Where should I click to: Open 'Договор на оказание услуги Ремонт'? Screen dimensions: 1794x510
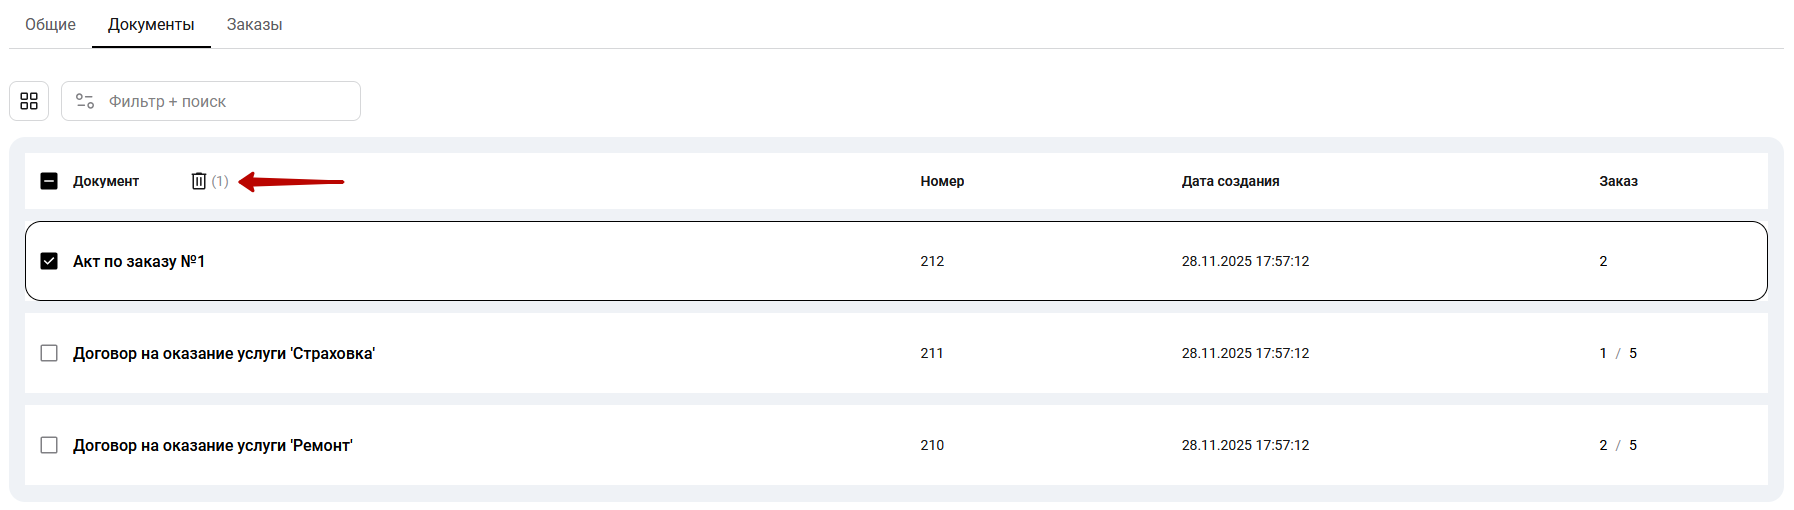click(213, 445)
